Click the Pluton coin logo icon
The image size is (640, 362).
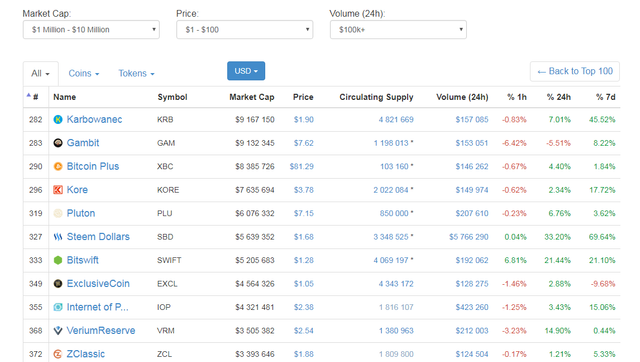pyautogui.click(x=58, y=213)
